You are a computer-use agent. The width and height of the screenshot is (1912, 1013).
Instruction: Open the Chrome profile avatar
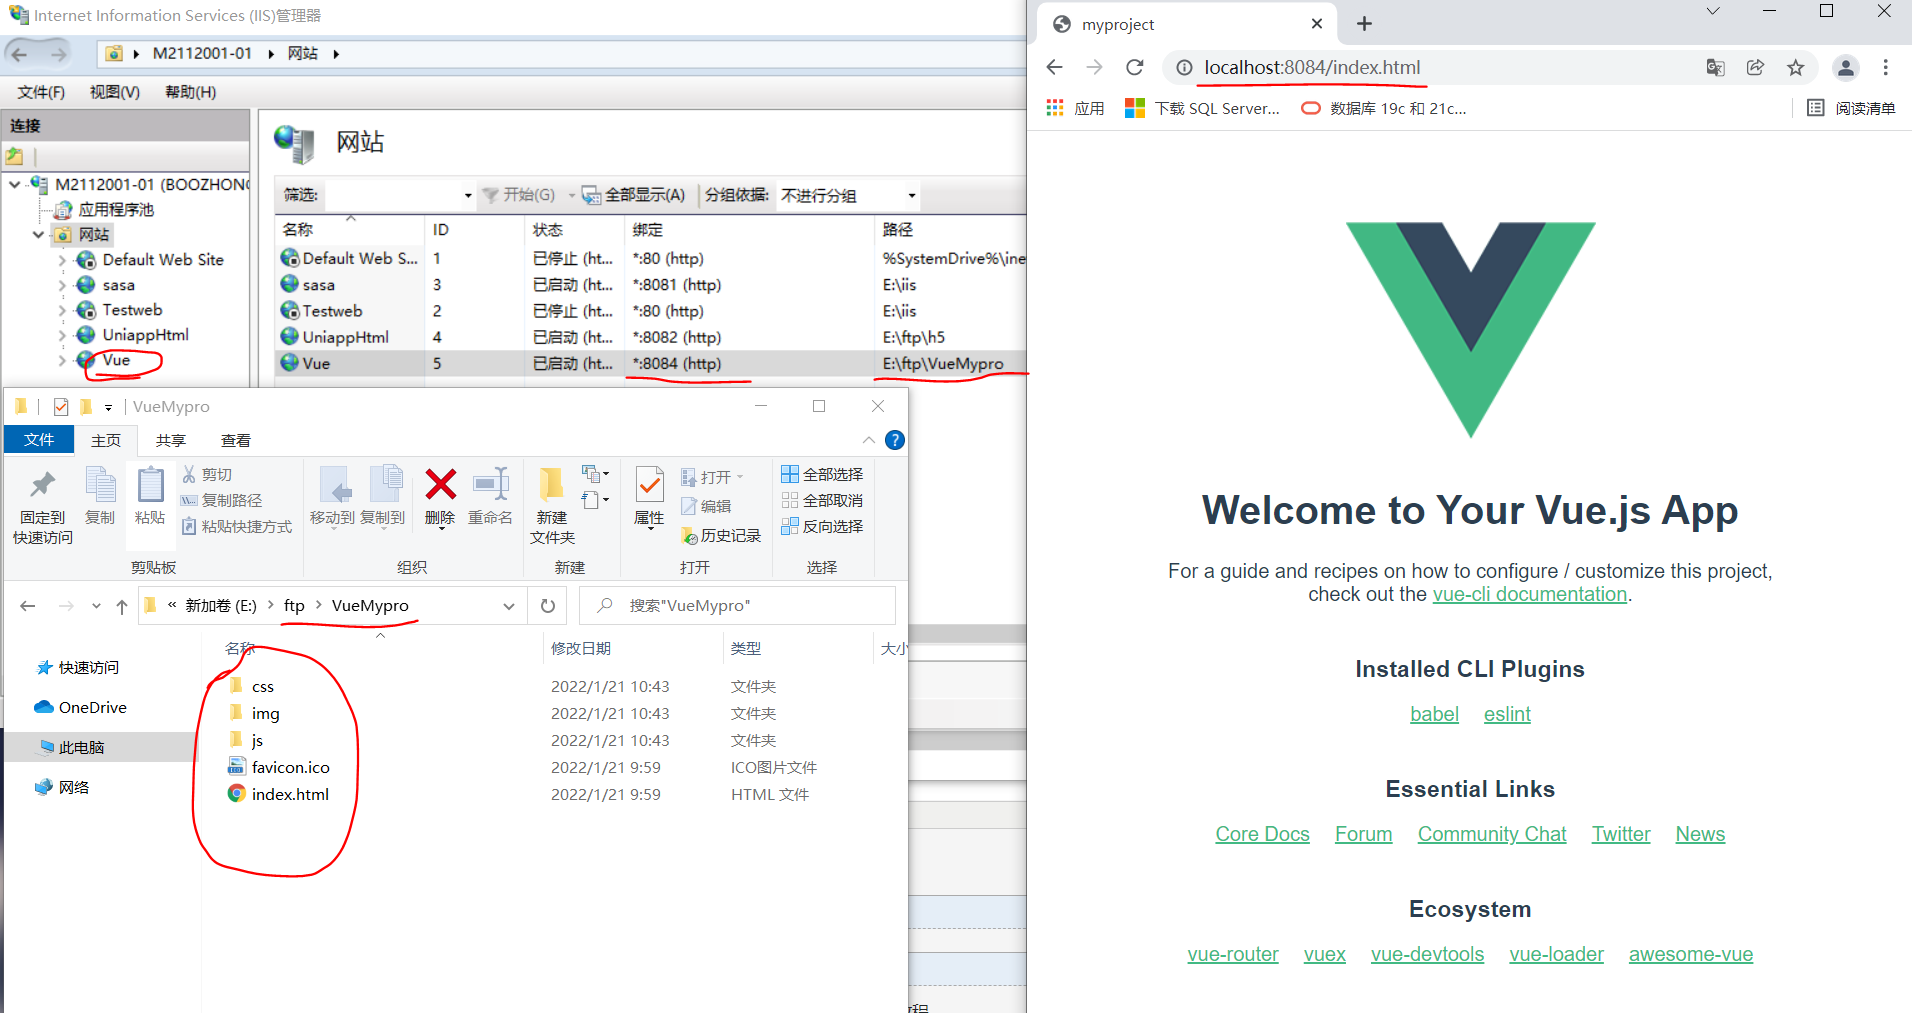[1846, 67]
